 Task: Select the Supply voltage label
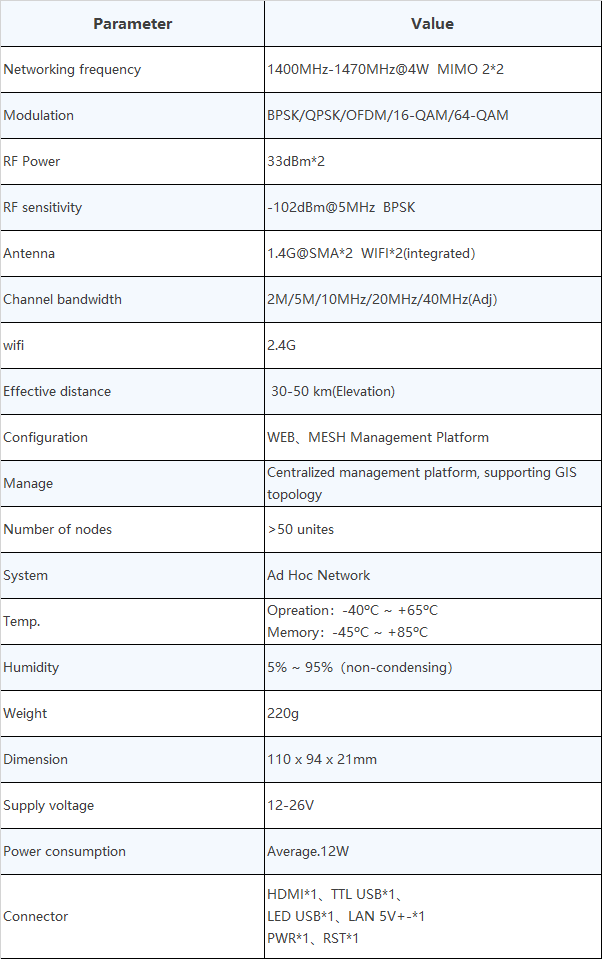click(49, 805)
